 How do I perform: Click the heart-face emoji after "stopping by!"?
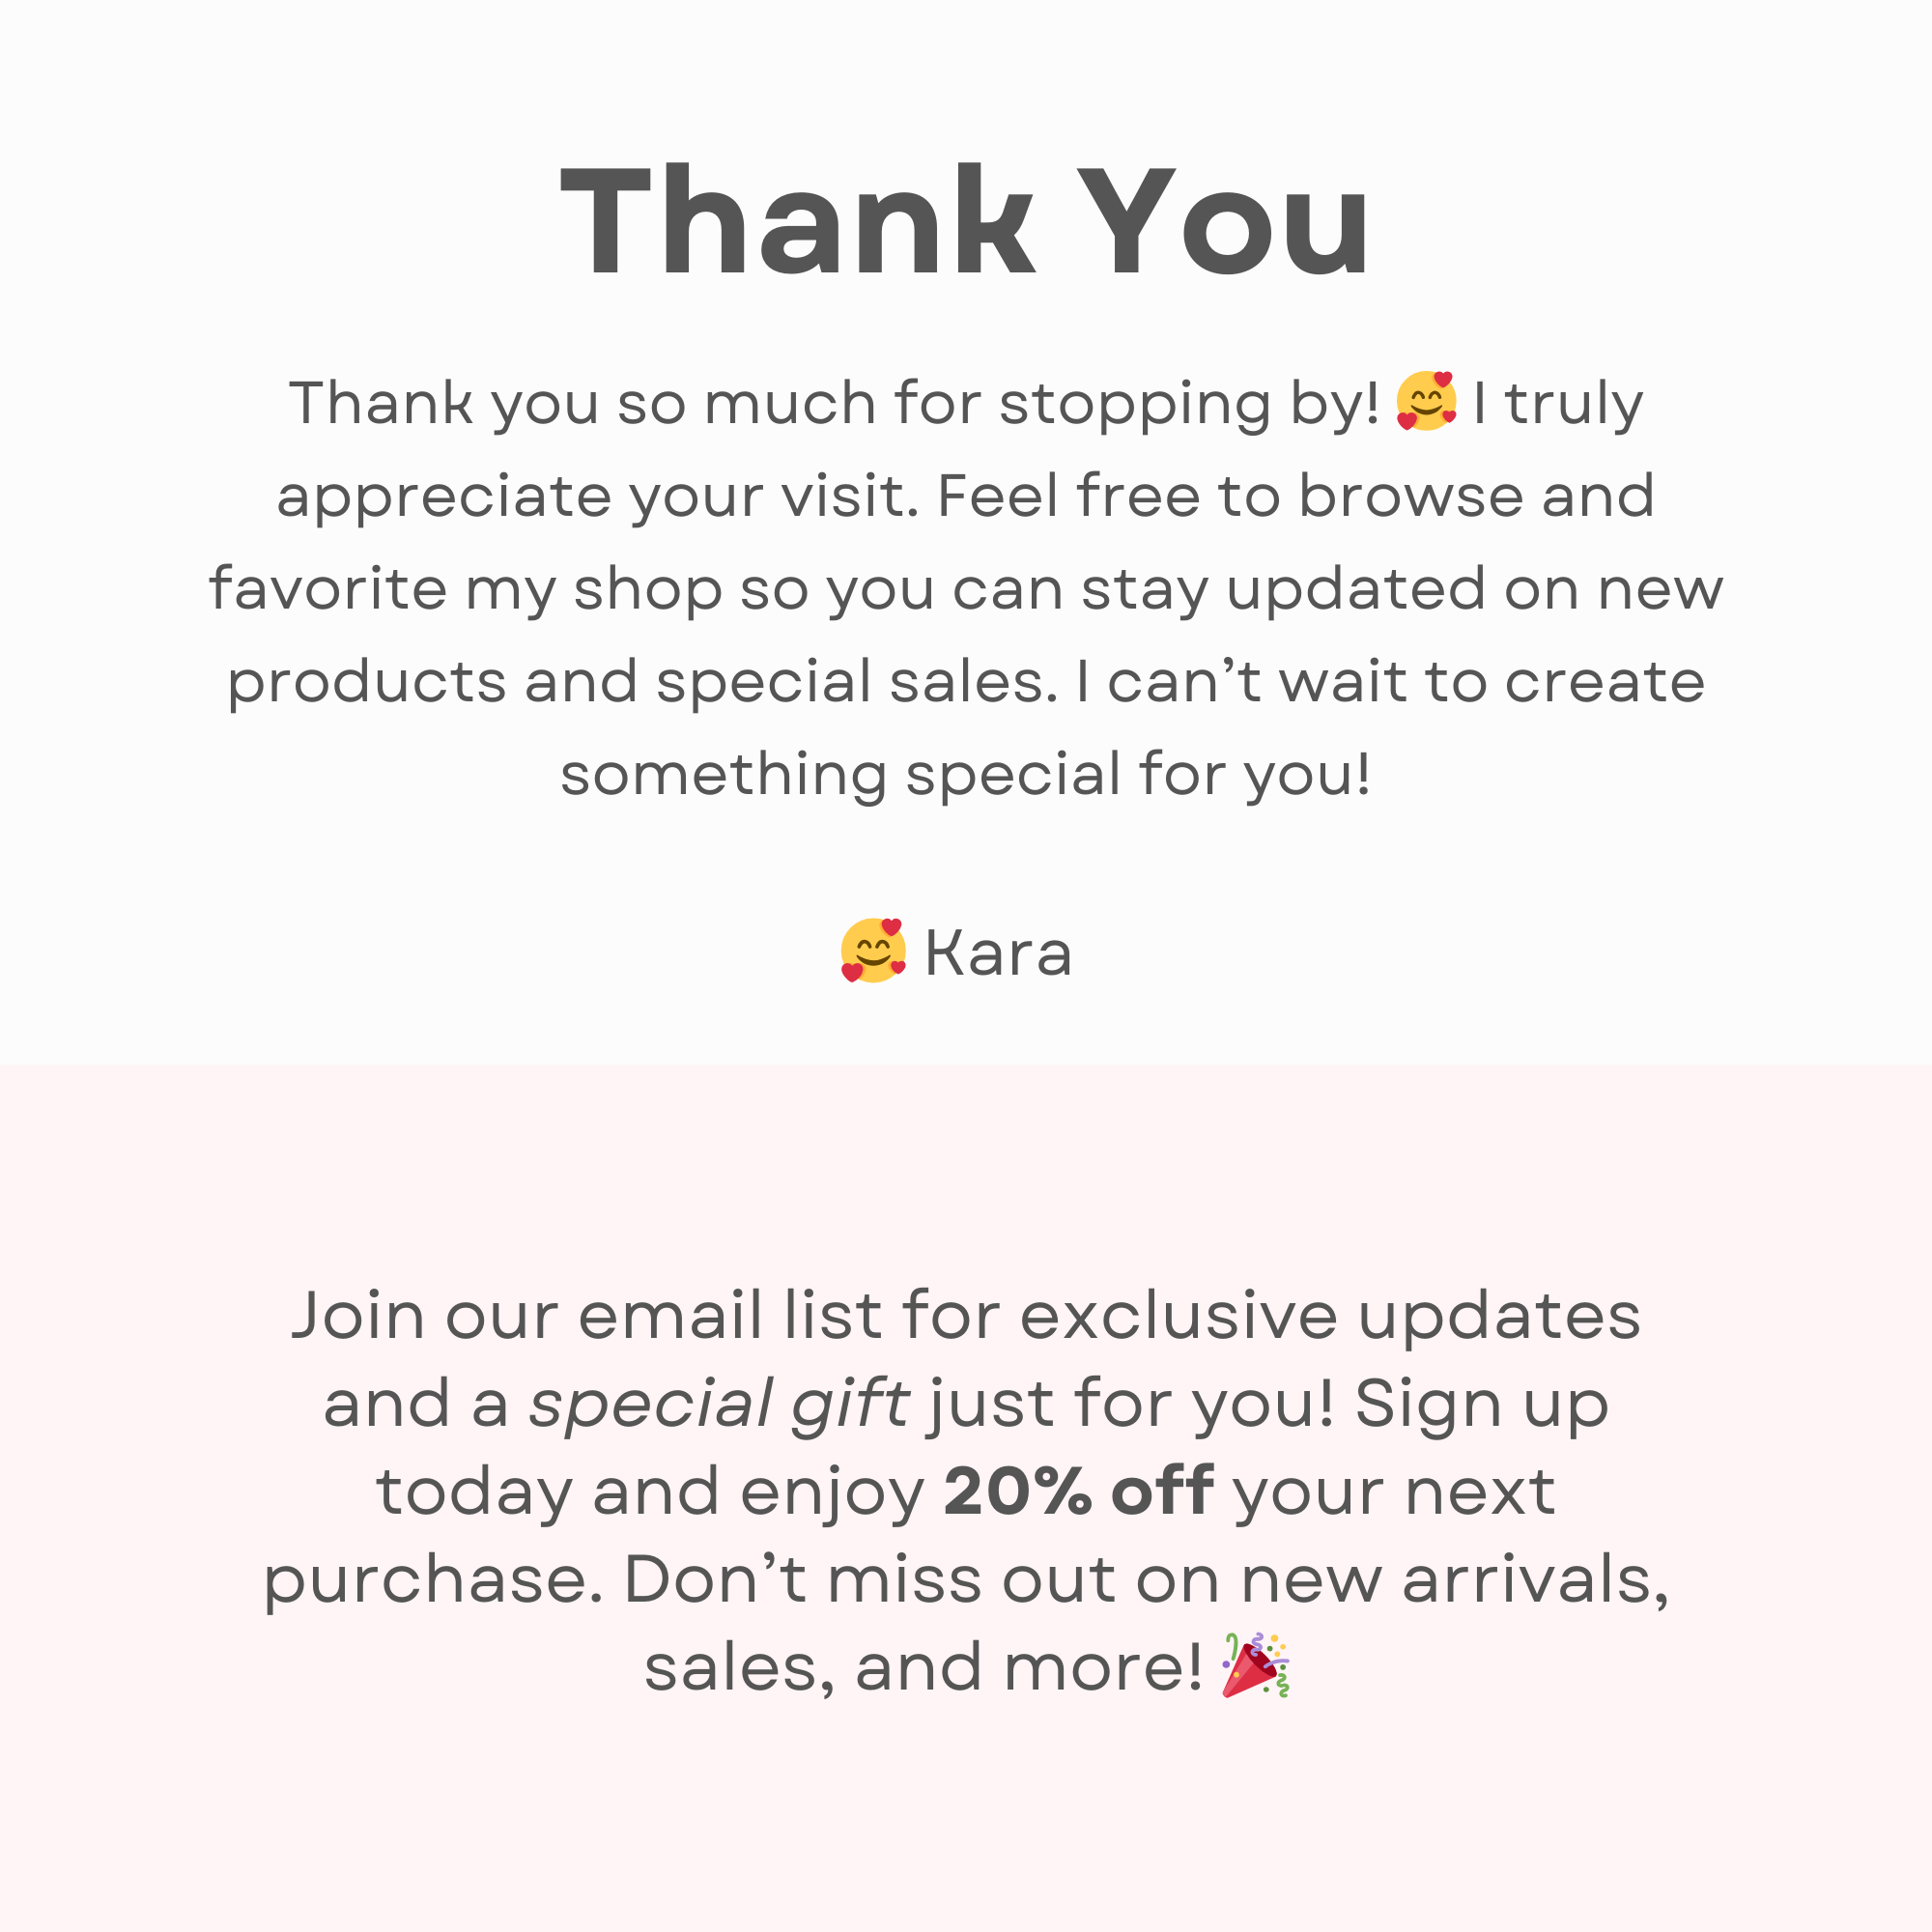click(x=1426, y=401)
